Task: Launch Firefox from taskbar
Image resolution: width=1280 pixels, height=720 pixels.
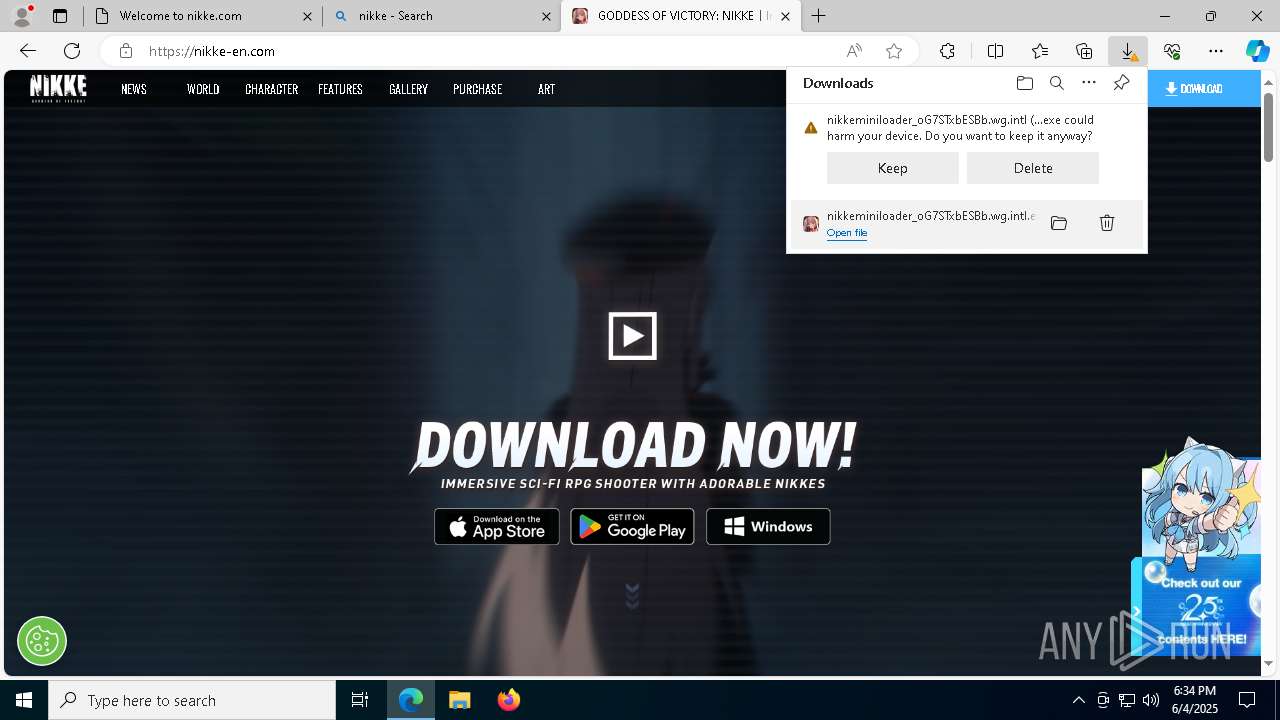Action: [509, 700]
